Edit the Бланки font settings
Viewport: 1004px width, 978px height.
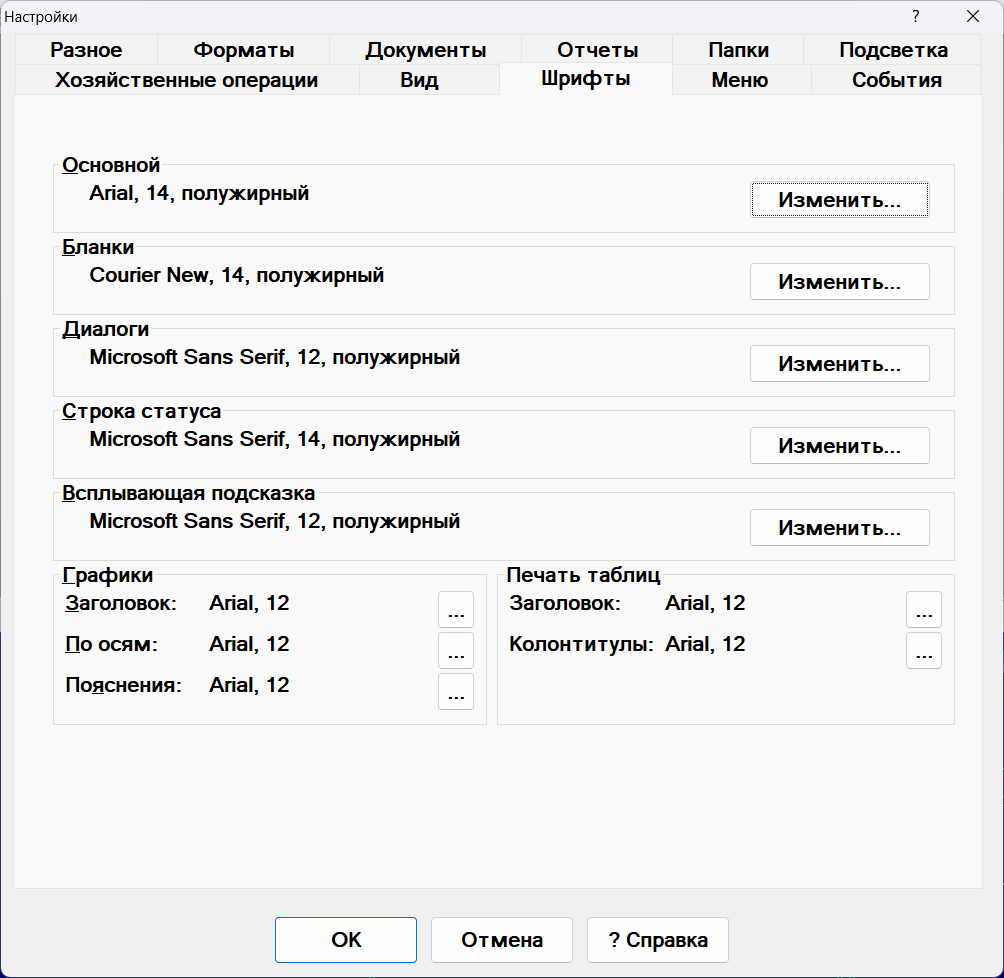tap(839, 281)
